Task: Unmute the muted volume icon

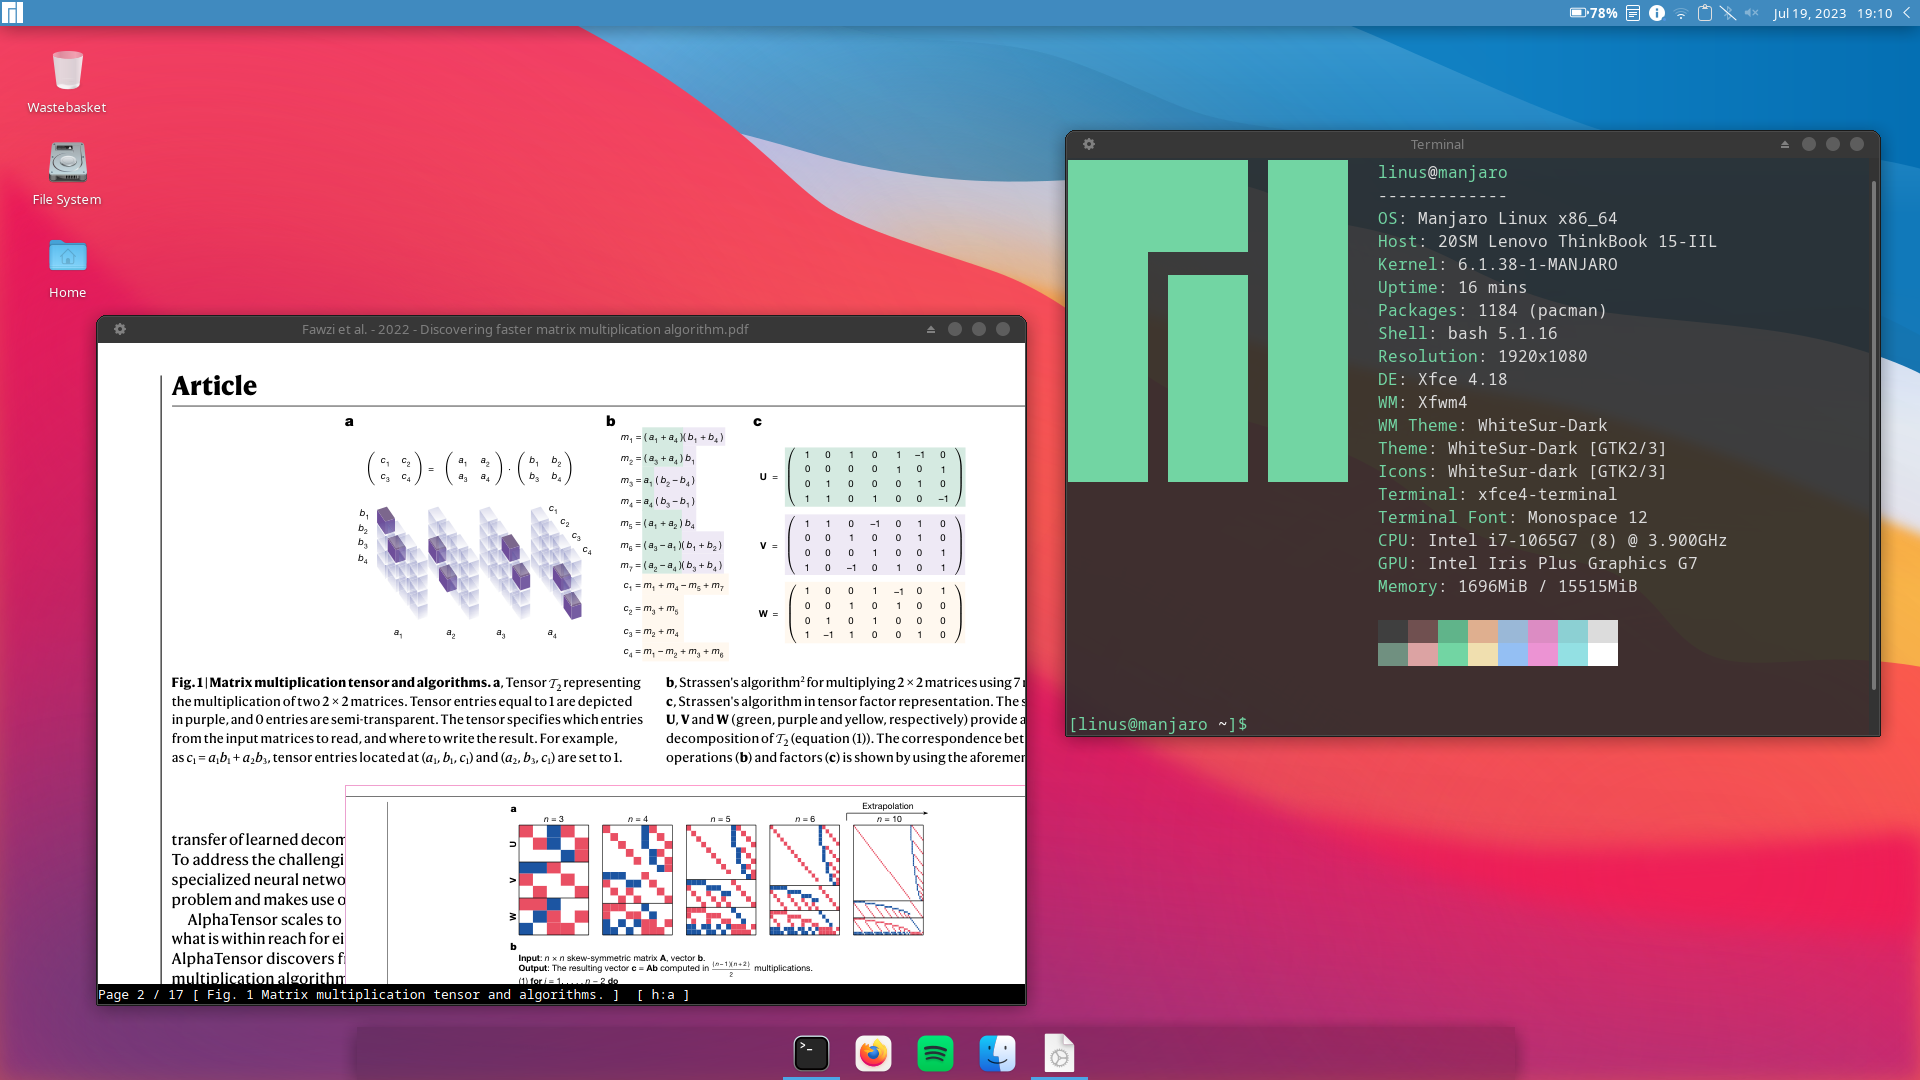Action: (1752, 13)
